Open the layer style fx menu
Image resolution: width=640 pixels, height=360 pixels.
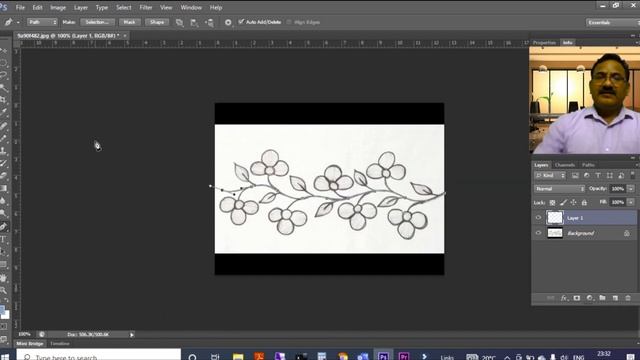tap(564, 298)
